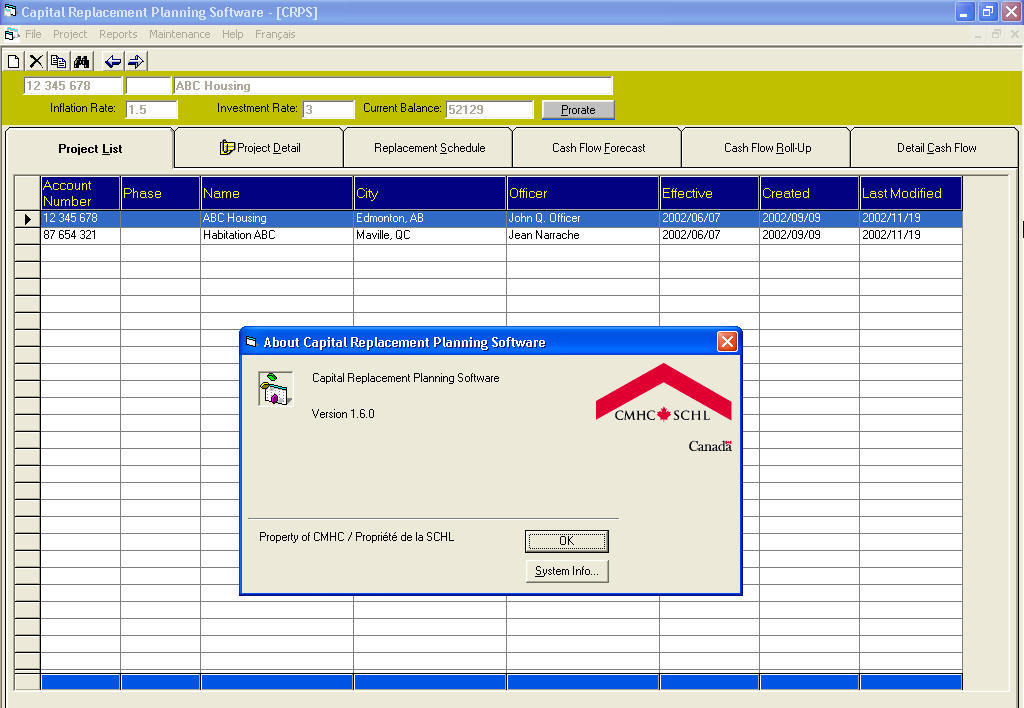This screenshot has width=1024, height=708.
Task: Switch to the Project Detail tab
Action: pos(260,148)
